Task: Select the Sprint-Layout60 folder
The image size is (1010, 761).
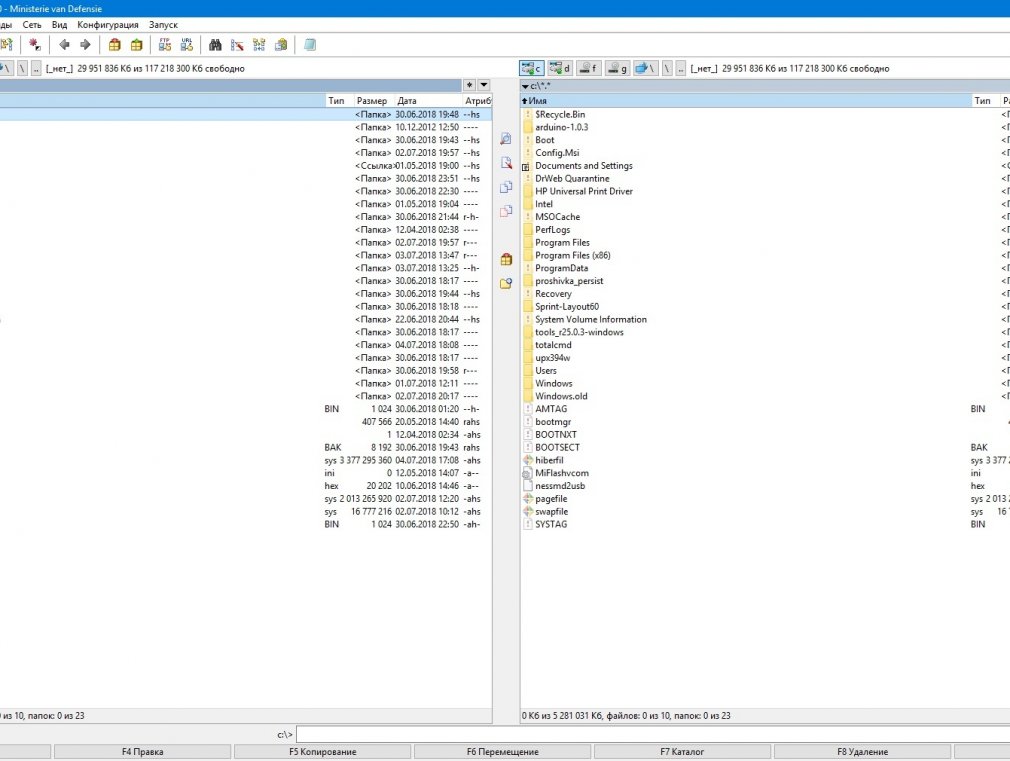Action: (567, 307)
